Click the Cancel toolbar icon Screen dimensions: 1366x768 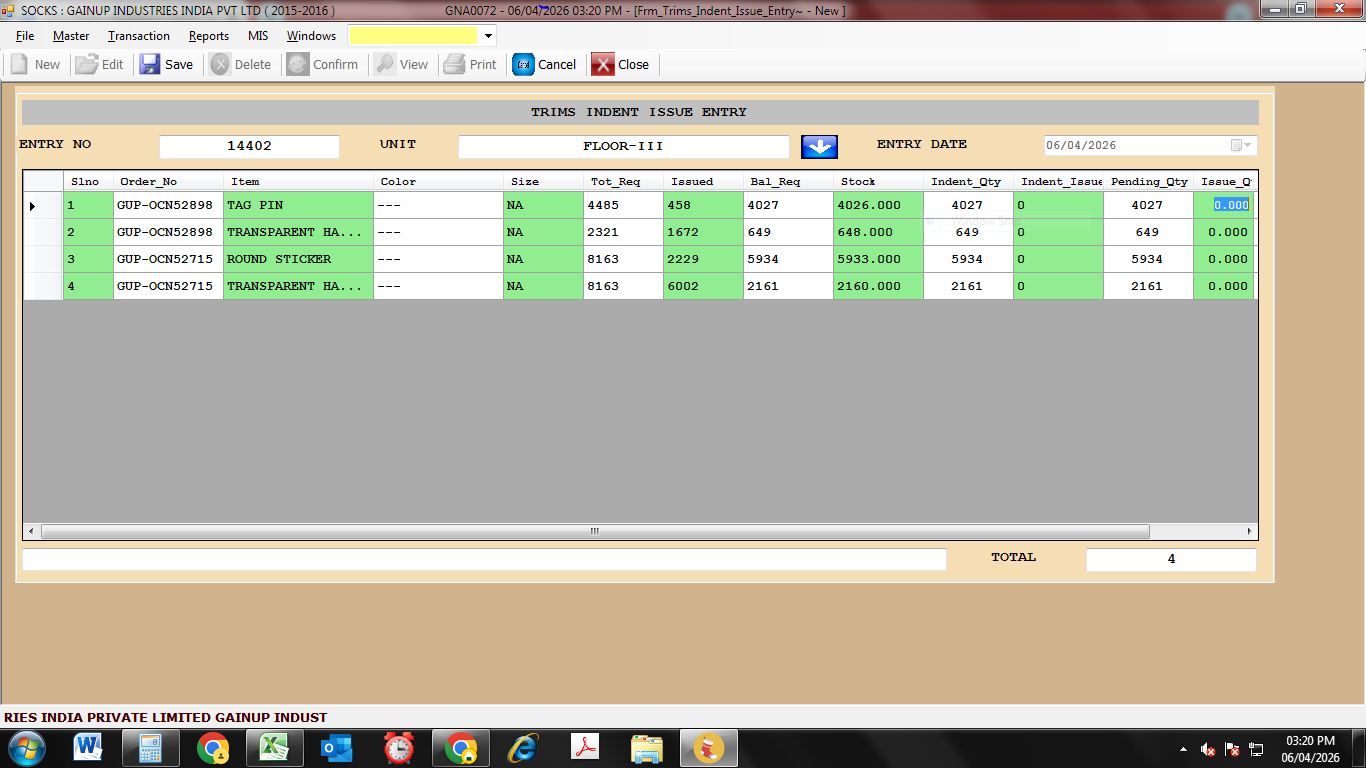[x=523, y=64]
